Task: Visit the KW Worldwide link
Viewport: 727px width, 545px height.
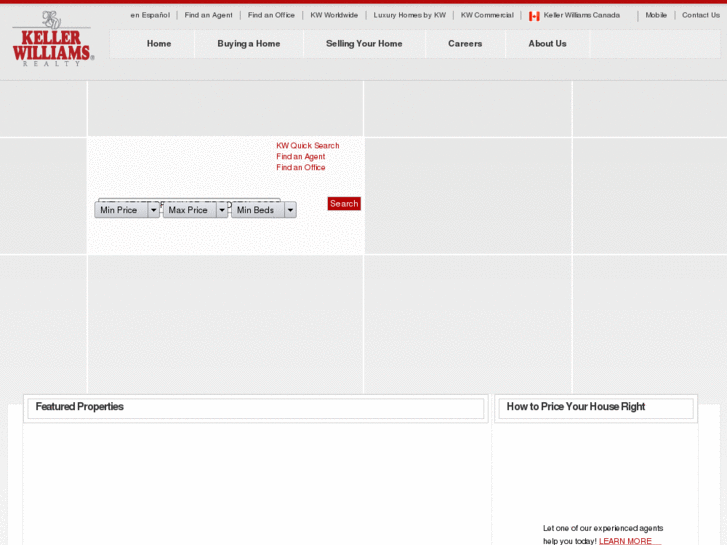Action: tap(334, 15)
